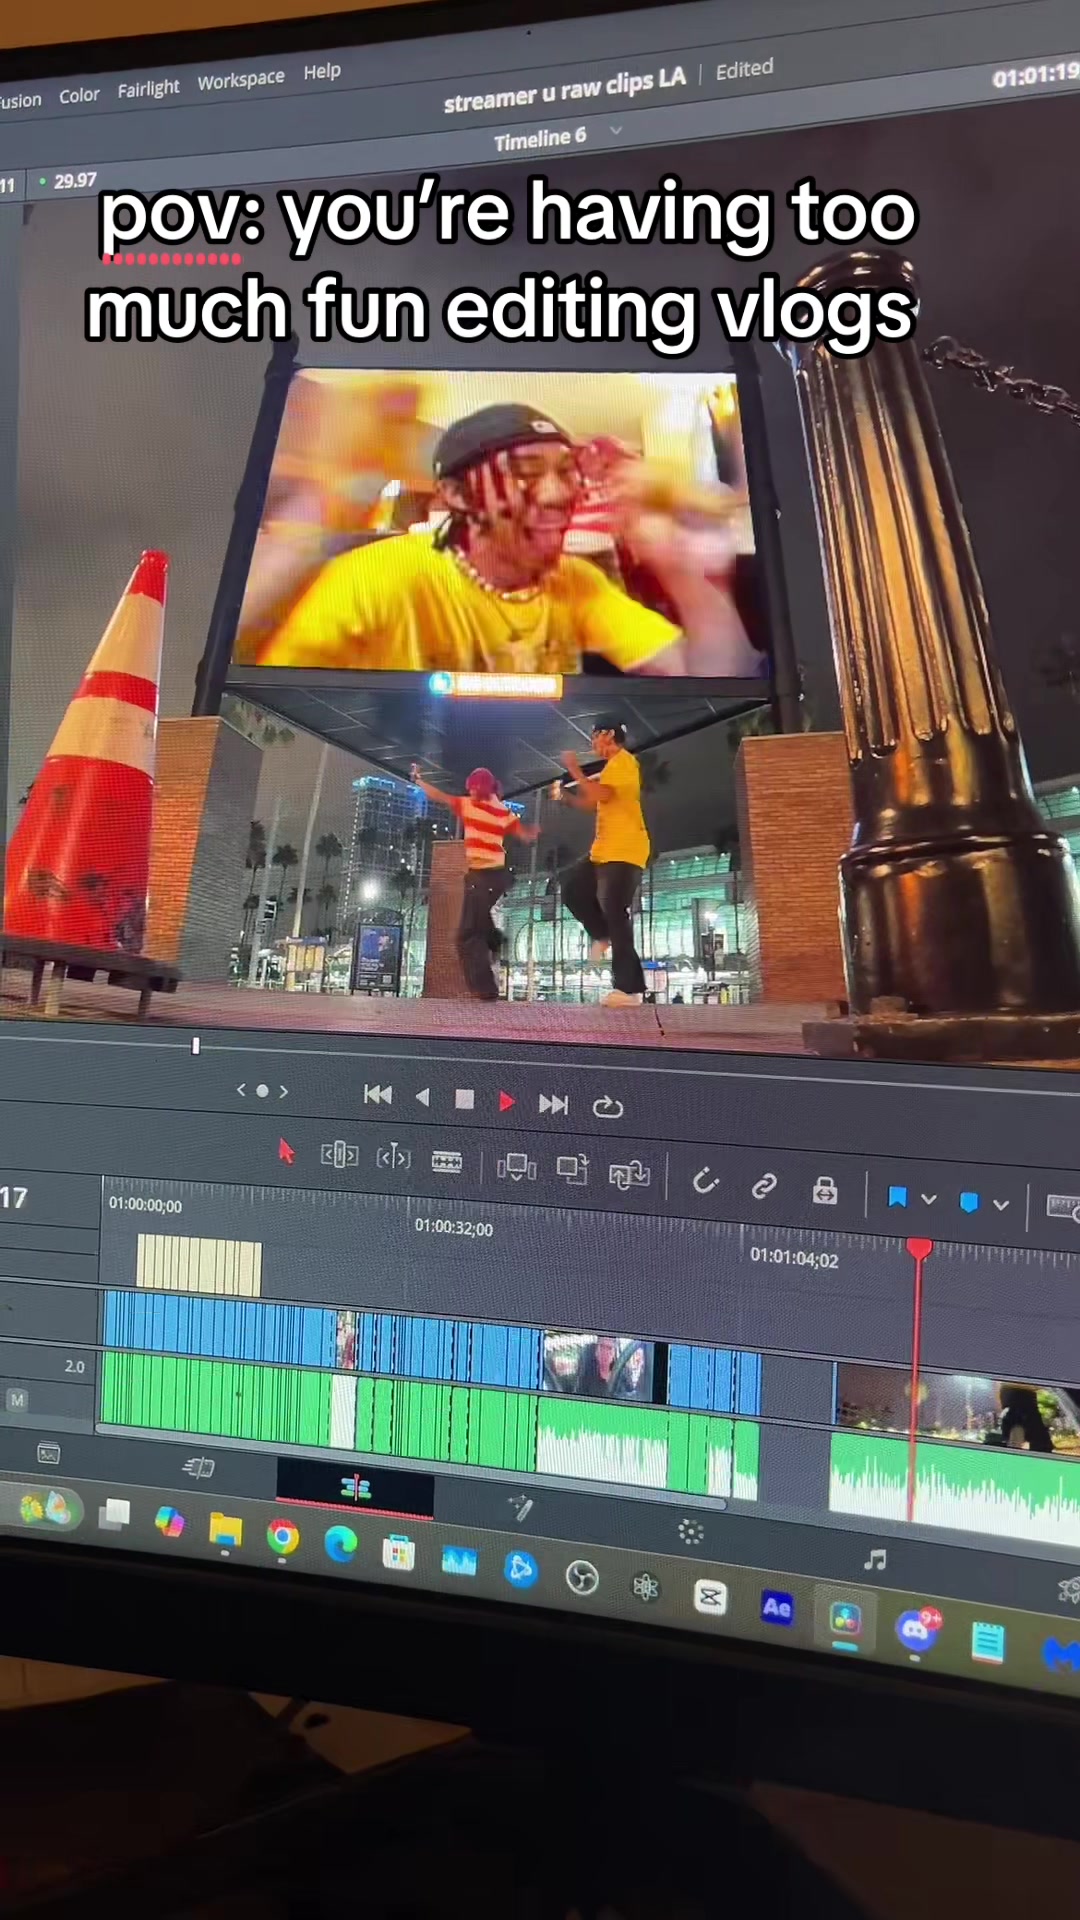Click the 01:00:00;00 ruler timecode
Viewport: 1080px width, 1920px height.
click(145, 1204)
